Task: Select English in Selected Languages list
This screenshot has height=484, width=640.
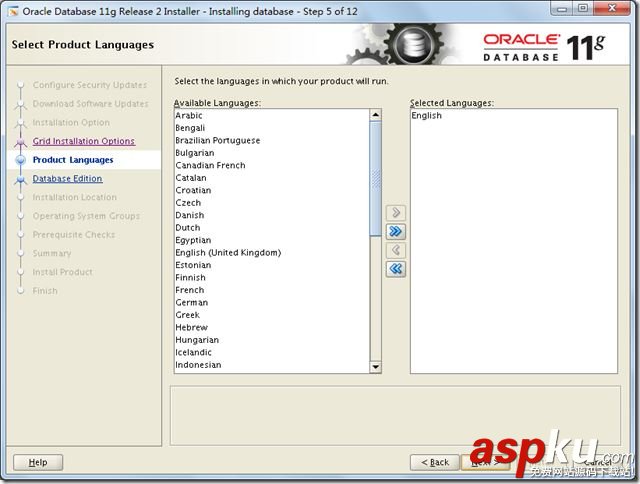Action: pyautogui.click(x=427, y=116)
